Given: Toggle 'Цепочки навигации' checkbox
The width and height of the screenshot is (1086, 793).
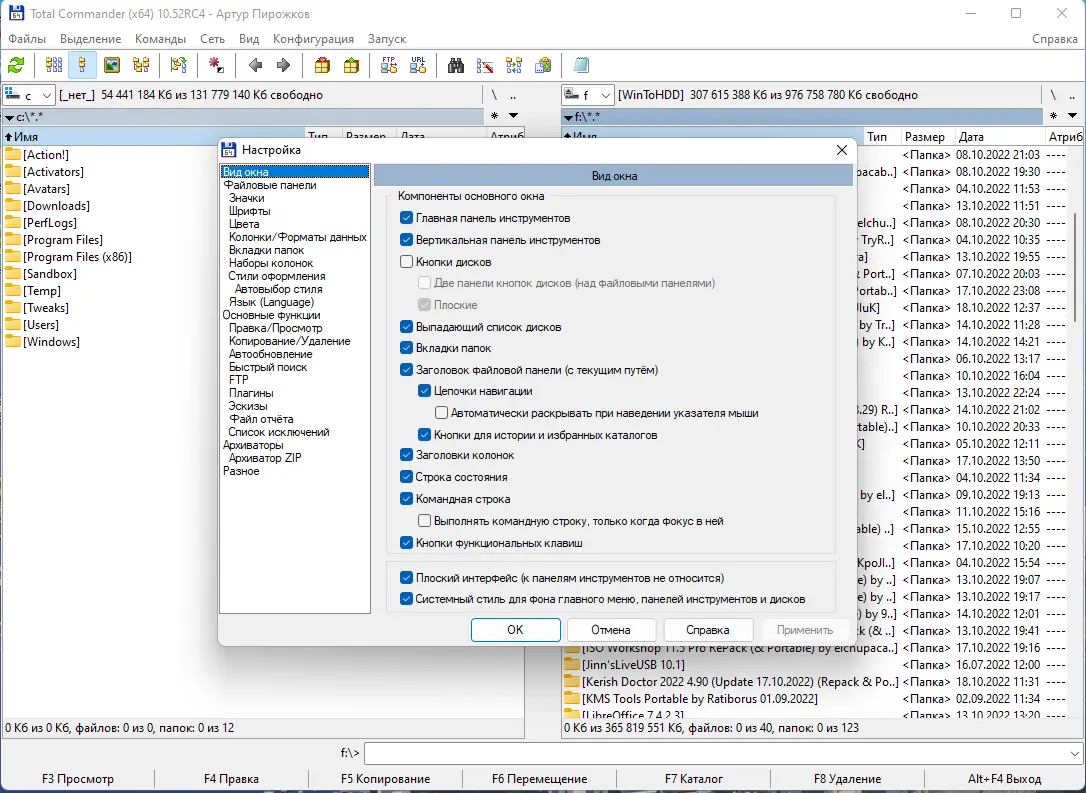Looking at the screenshot, I should point(425,391).
